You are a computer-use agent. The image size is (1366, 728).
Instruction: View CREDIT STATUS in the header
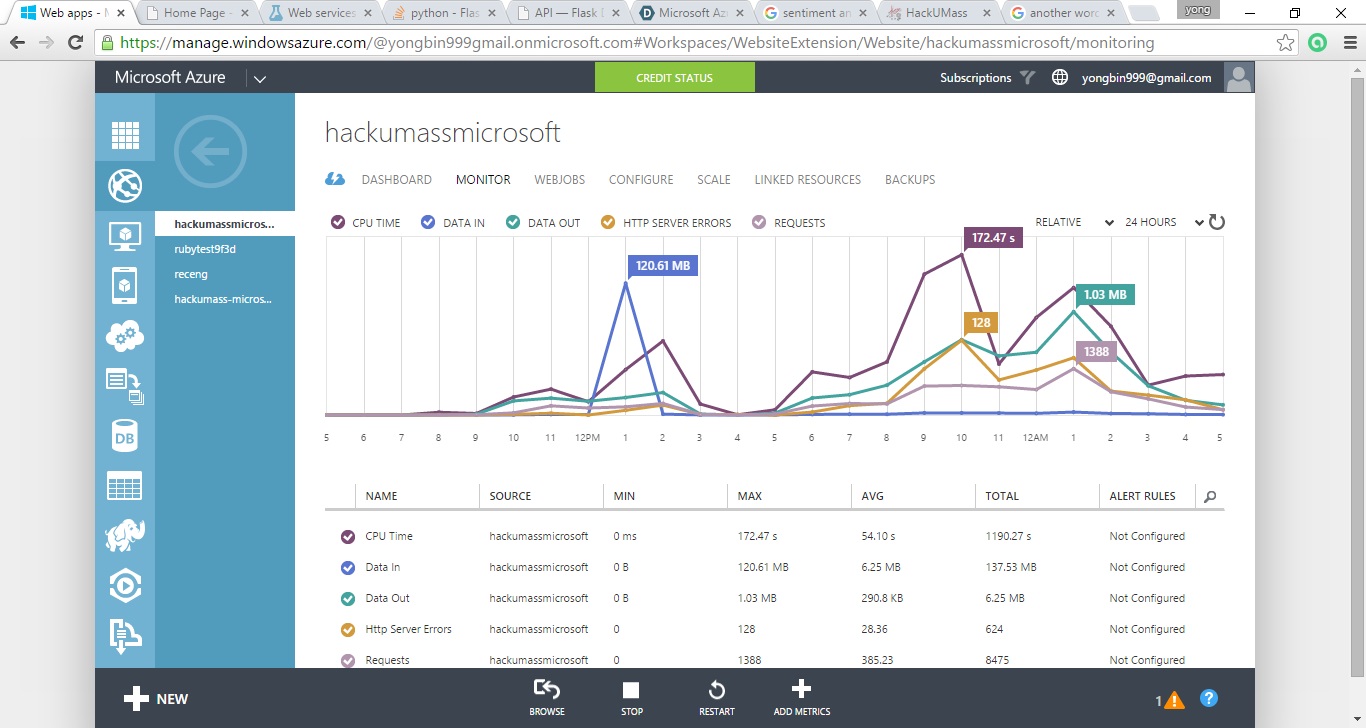point(675,78)
